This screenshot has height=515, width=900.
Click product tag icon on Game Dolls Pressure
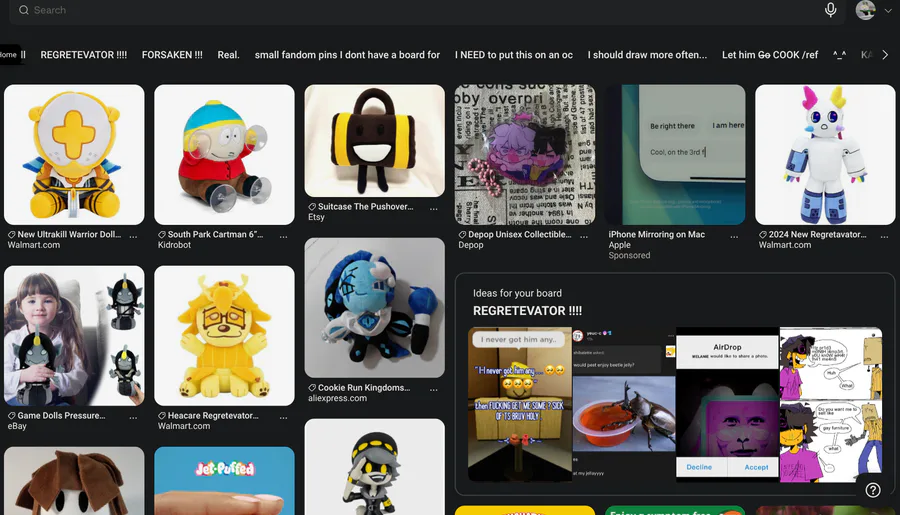click(11, 416)
